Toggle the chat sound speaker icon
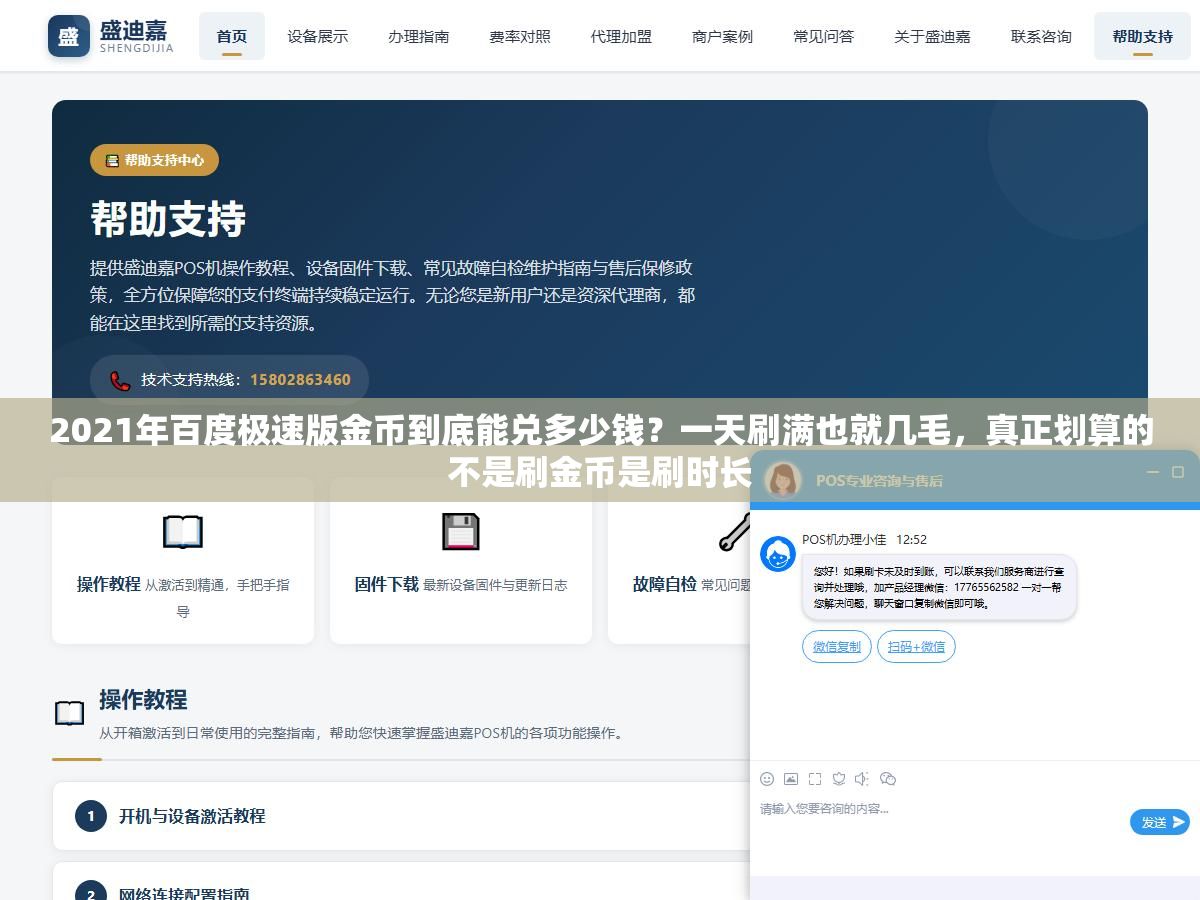The image size is (1200, 900). 862,779
